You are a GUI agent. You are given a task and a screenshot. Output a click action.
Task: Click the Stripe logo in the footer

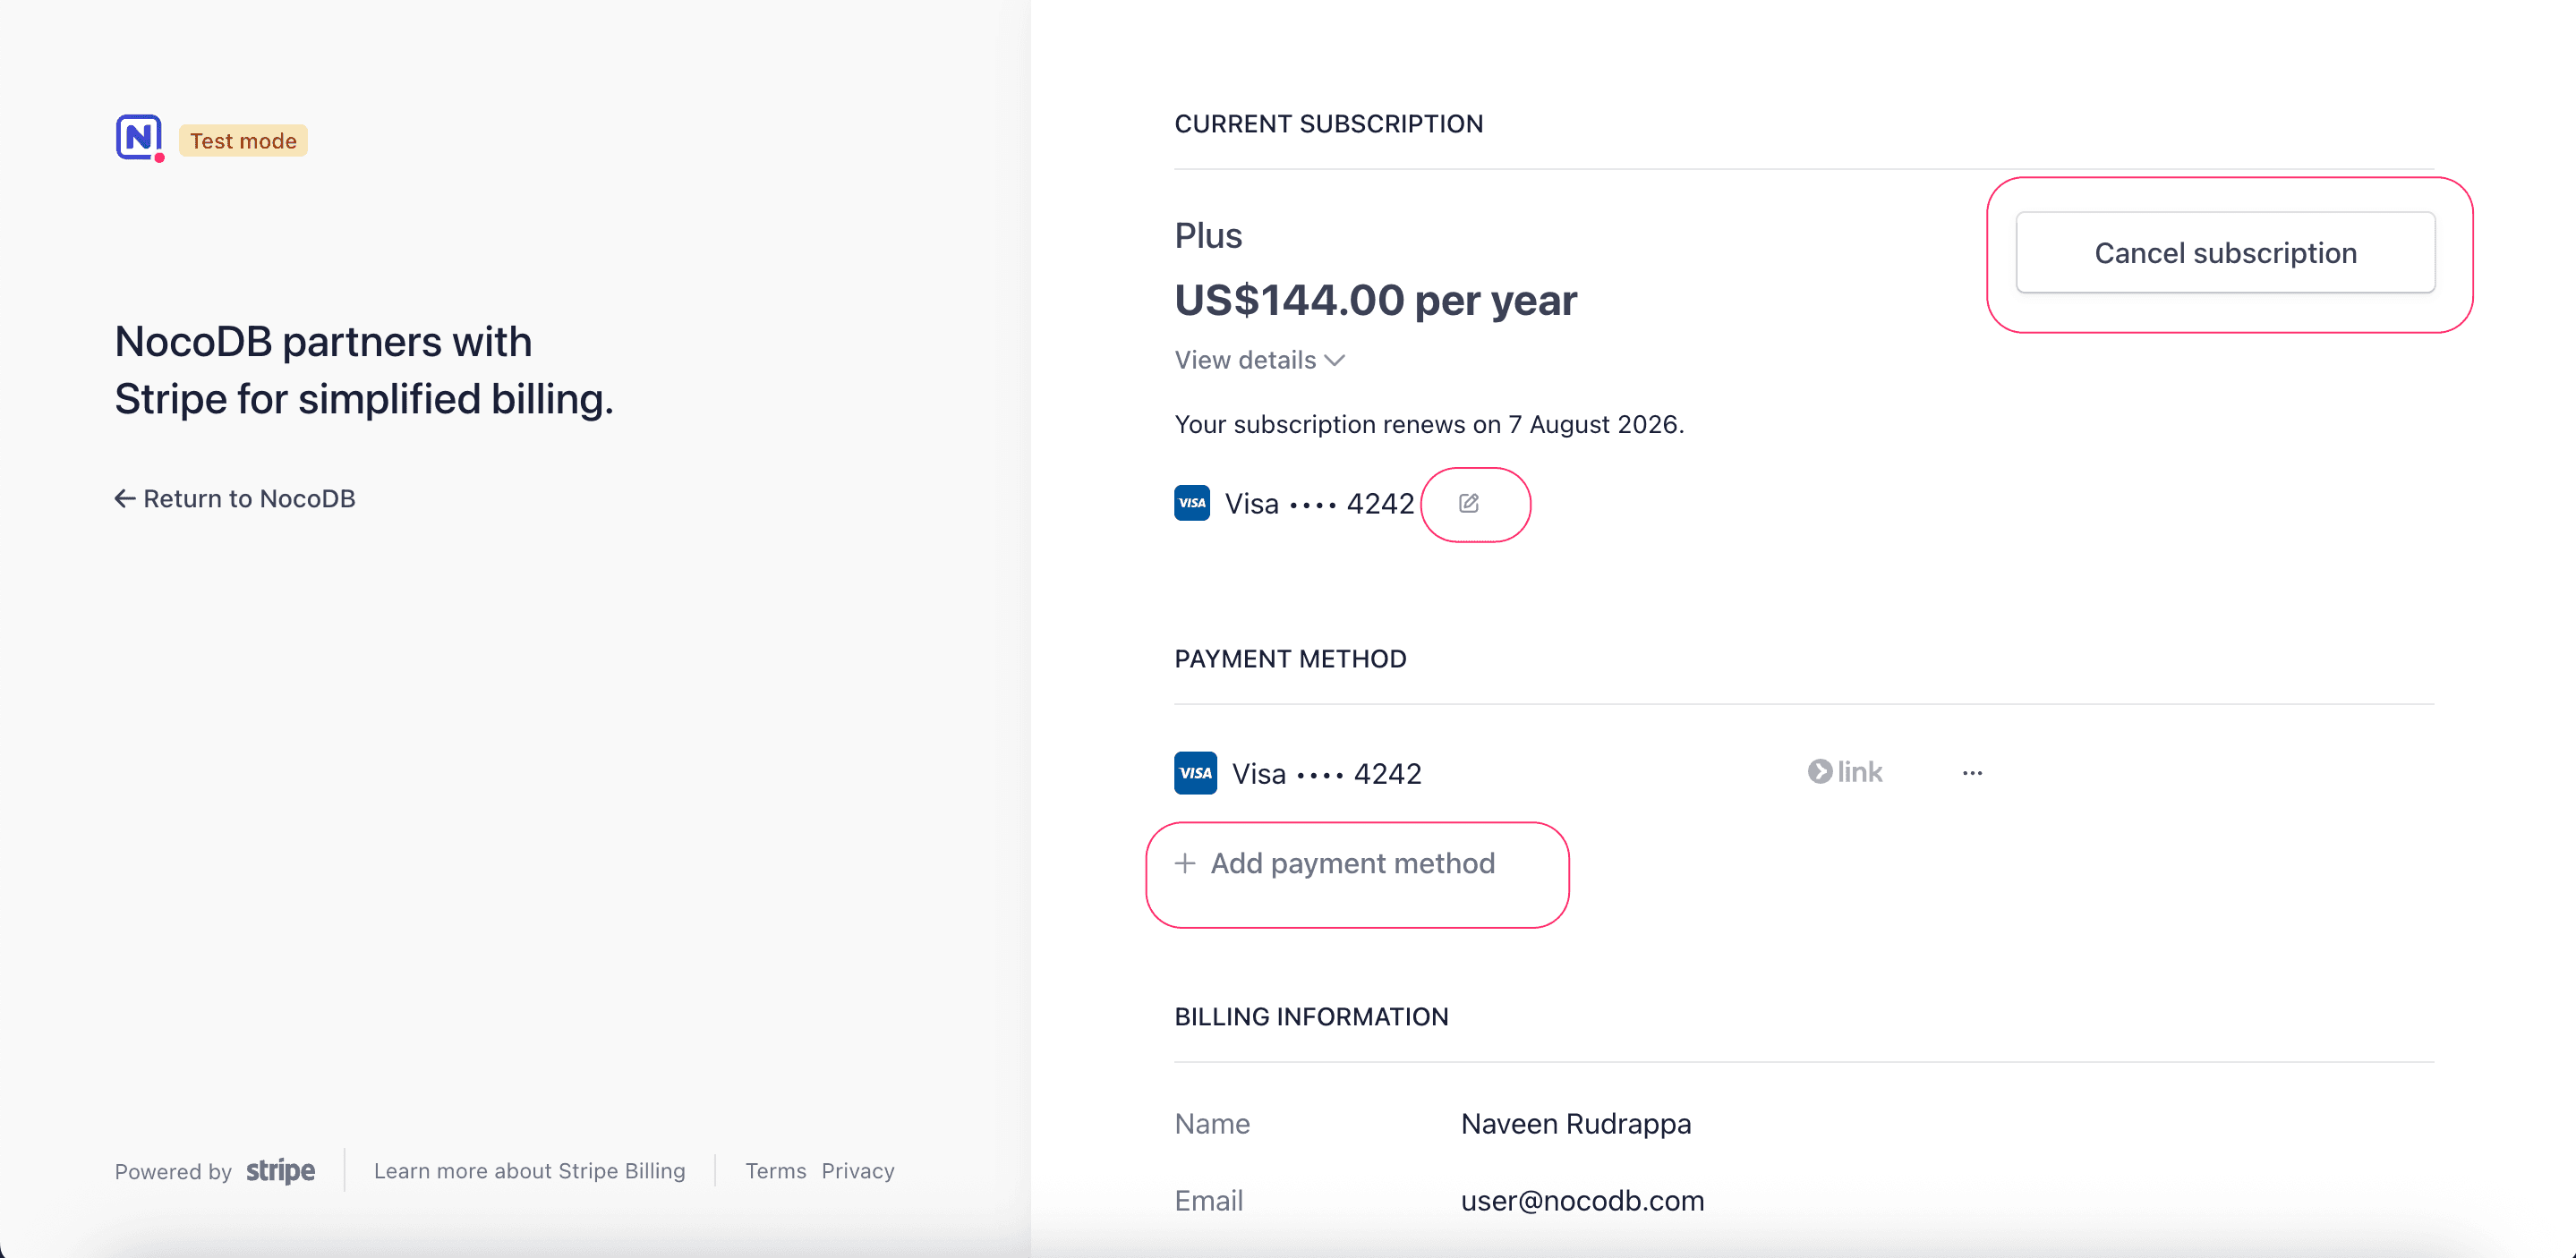click(280, 1170)
